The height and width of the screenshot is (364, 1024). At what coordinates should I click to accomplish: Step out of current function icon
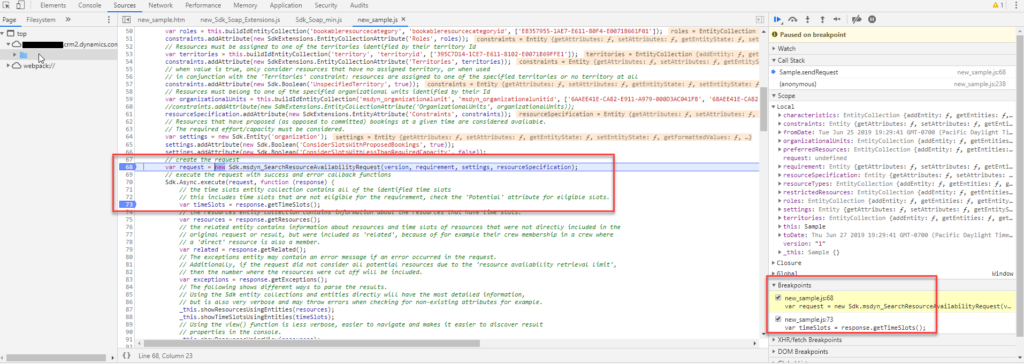(x=822, y=20)
